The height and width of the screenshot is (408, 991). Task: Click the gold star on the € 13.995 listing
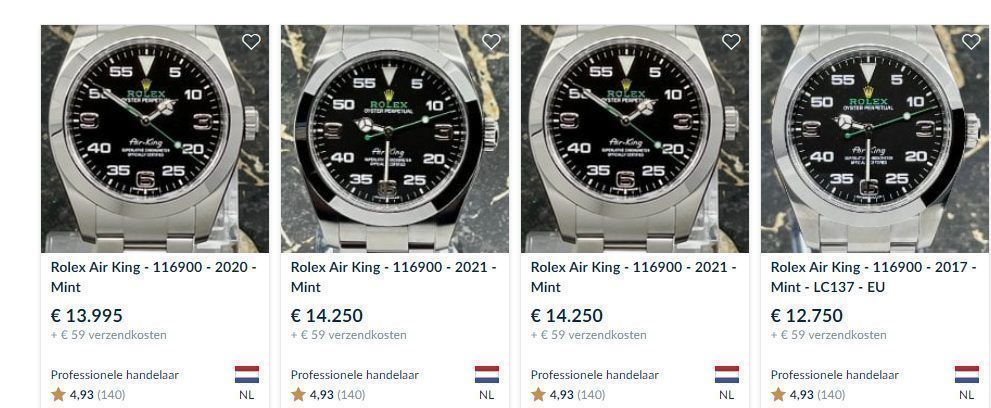click(58, 395)
